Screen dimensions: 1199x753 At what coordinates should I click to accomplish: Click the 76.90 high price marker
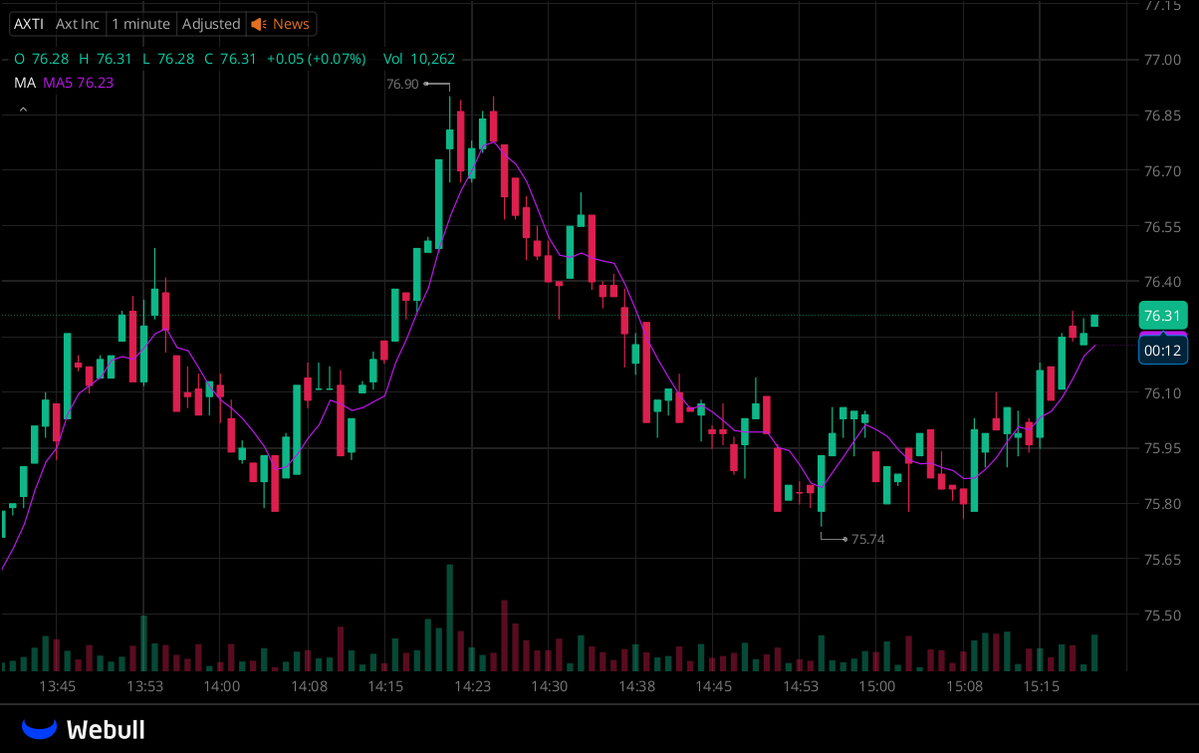coord(402,84)
